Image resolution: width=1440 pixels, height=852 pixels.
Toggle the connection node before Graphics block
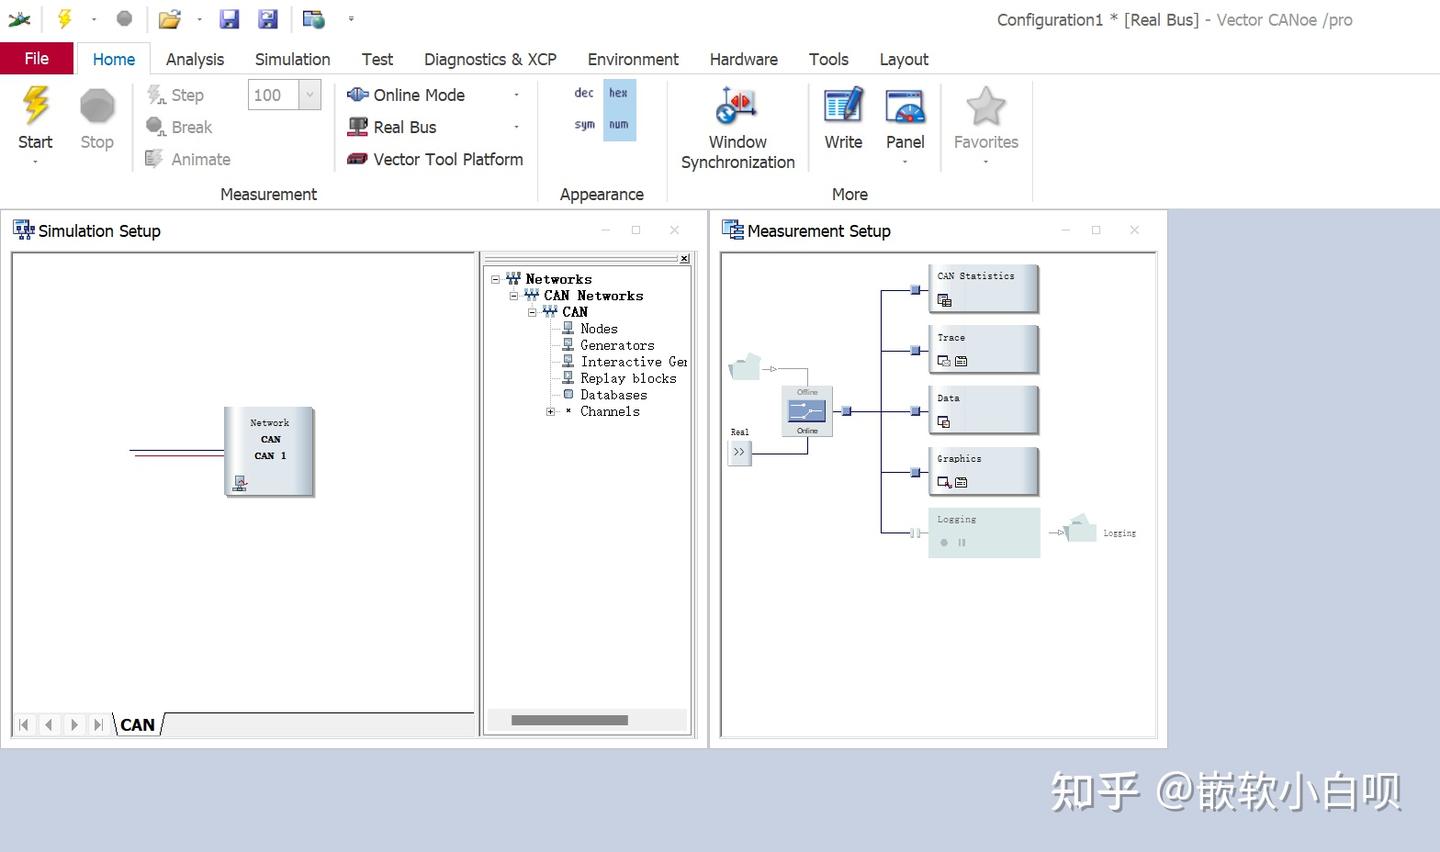915,472
